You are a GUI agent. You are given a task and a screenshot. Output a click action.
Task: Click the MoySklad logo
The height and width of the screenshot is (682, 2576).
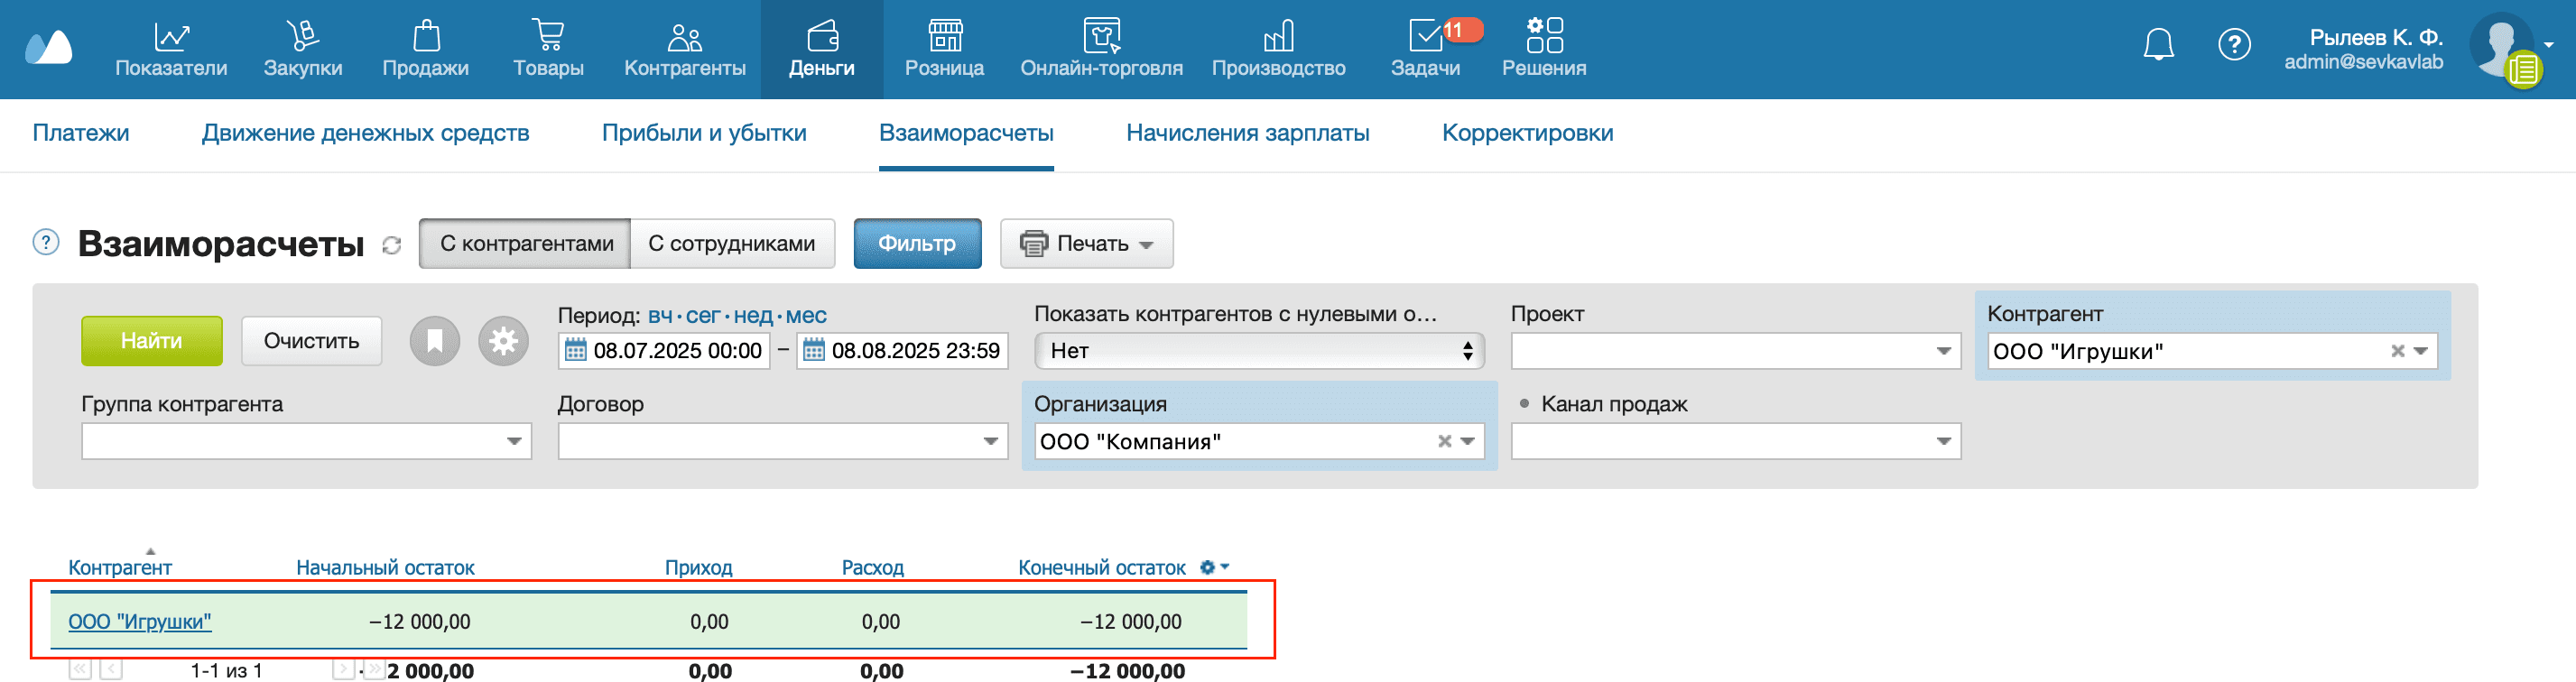tap(48, 47)
